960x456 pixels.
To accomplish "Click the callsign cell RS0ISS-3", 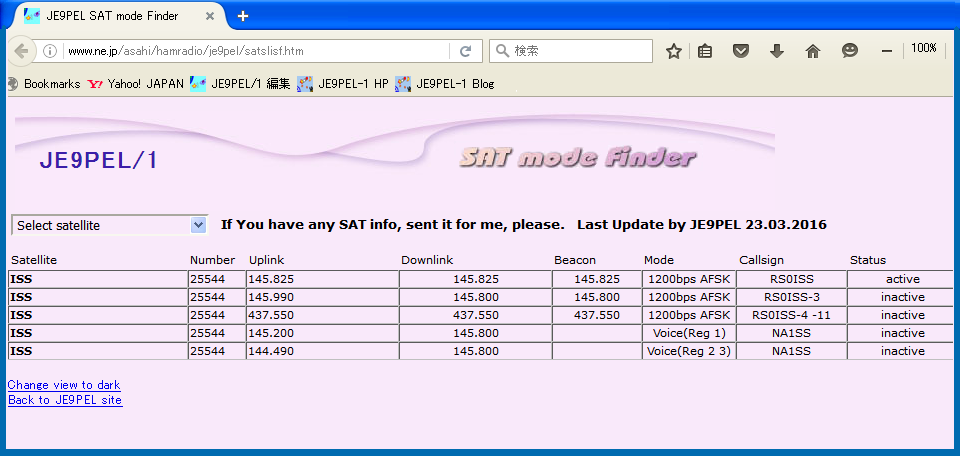I will pyautogui.click(x=792, y=297).
